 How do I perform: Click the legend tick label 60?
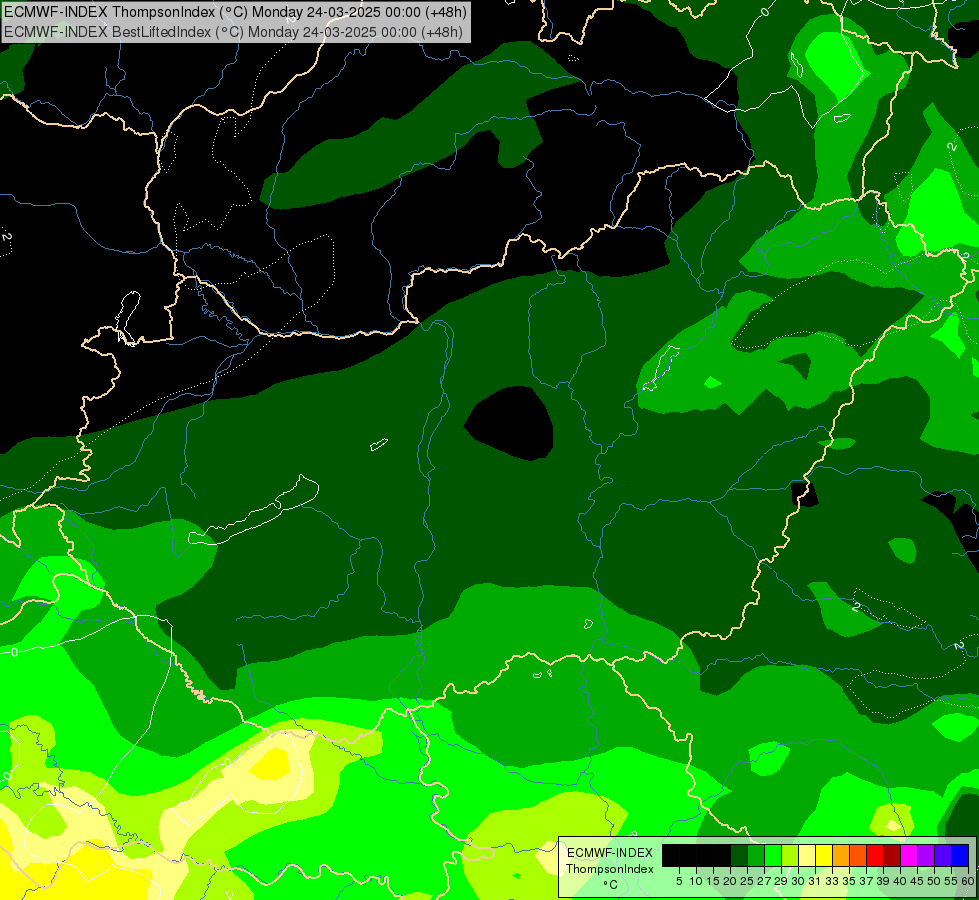968,881
